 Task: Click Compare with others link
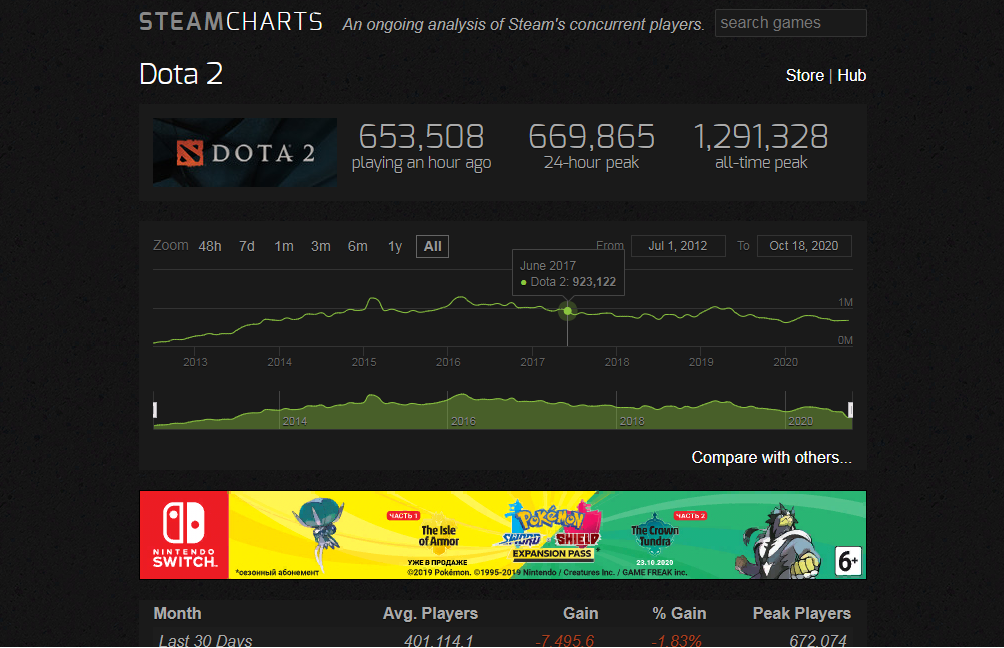pos(771,457)
